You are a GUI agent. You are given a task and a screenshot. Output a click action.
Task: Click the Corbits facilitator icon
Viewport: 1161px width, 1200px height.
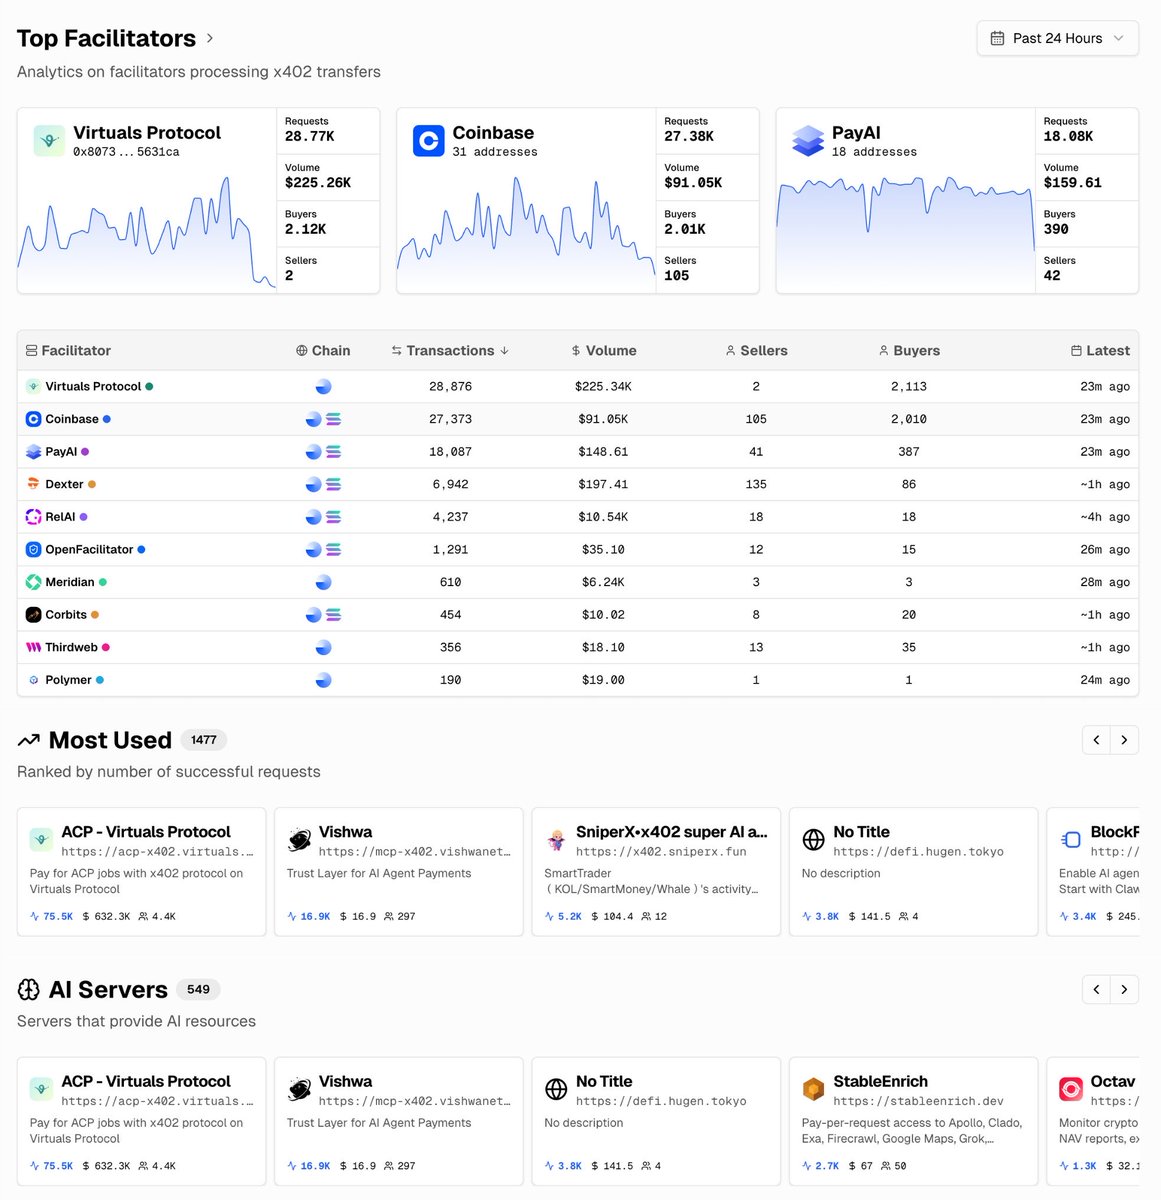[33, 615]
